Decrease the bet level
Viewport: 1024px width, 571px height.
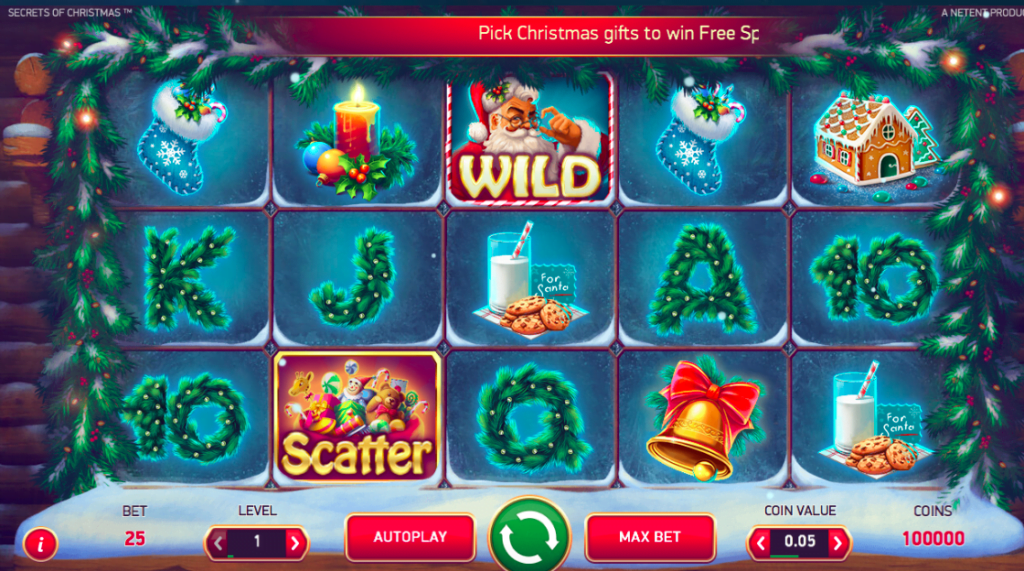[x=218, y=543]
